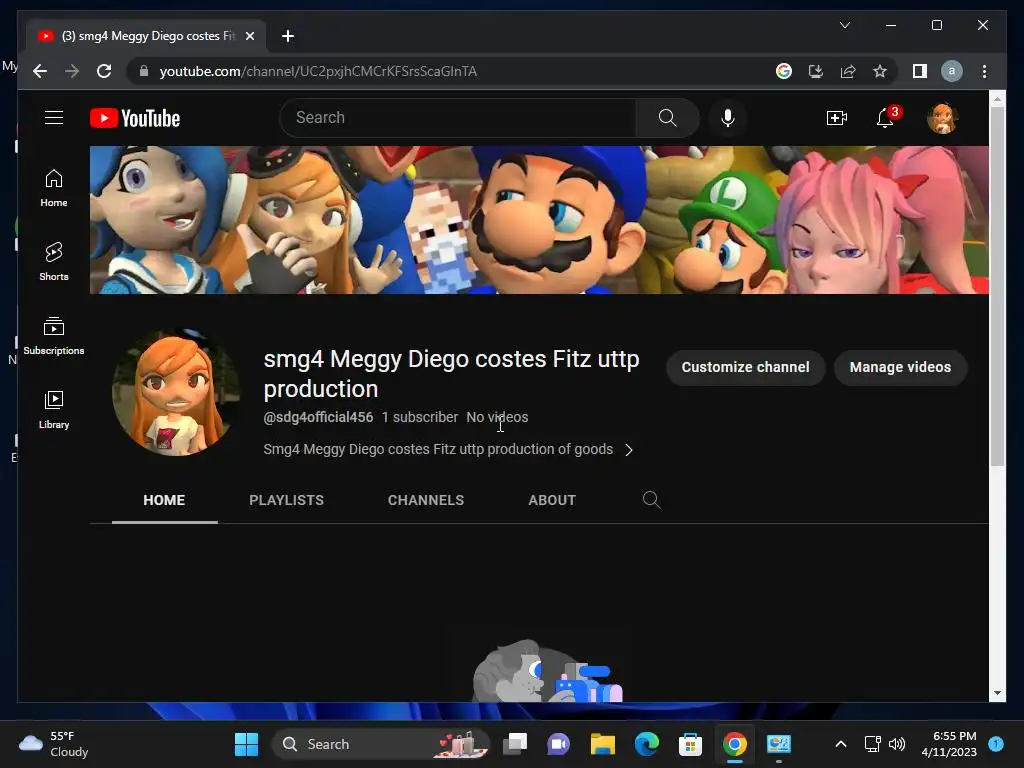Click the taskbar Search box
The width and height of the screenshot is (1024, 768).
click(x=380, y=744)
